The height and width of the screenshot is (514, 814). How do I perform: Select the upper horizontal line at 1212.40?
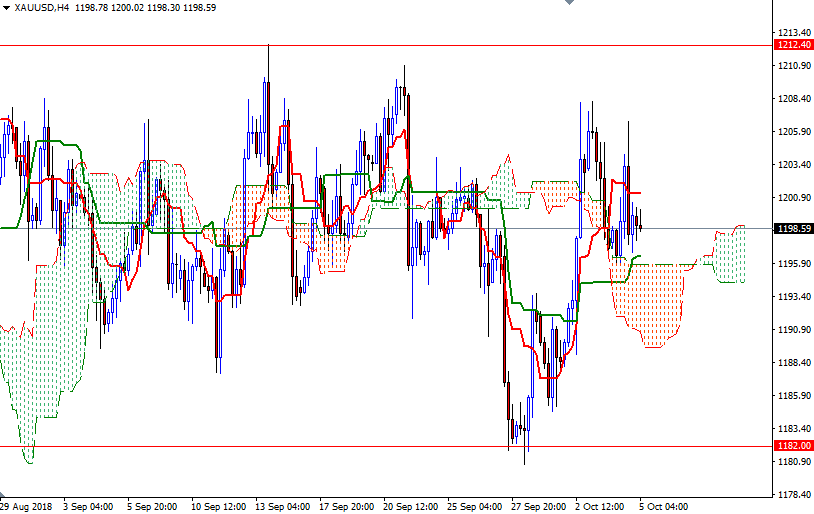400,45
